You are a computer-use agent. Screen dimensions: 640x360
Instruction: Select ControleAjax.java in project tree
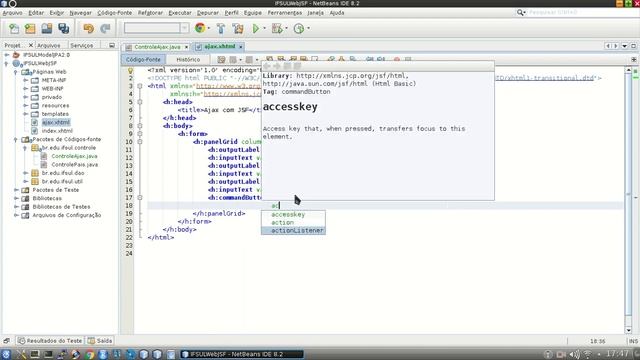tap(74, 156)
